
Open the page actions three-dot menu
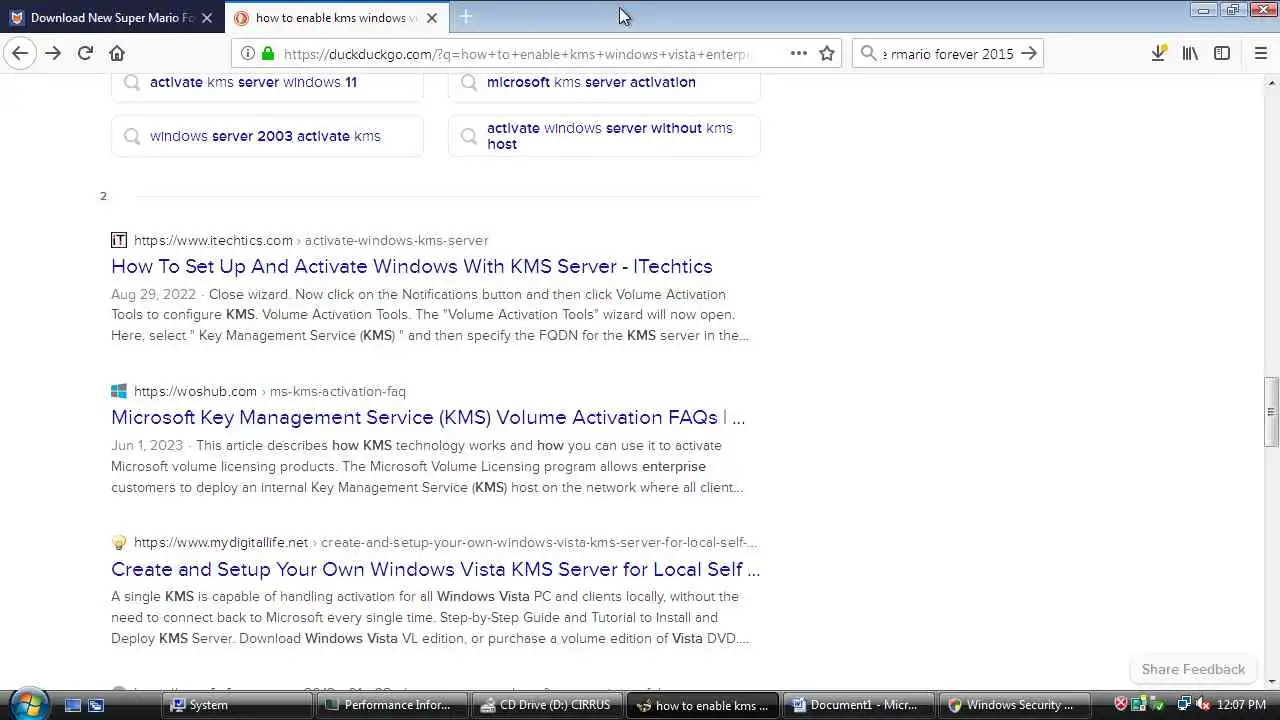click(798, 54)
